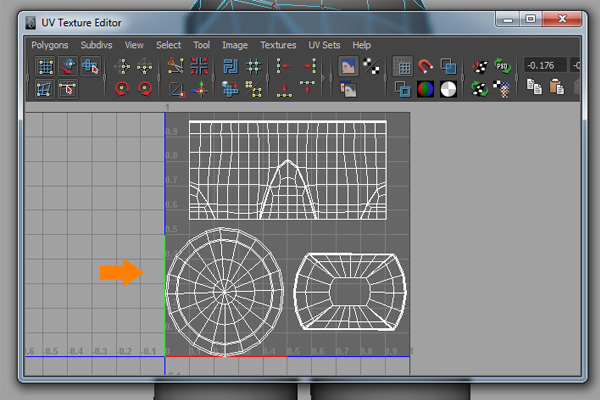Select the UV Lattice tool
This screenshot has width=600, height=400.
pos(45,67)
